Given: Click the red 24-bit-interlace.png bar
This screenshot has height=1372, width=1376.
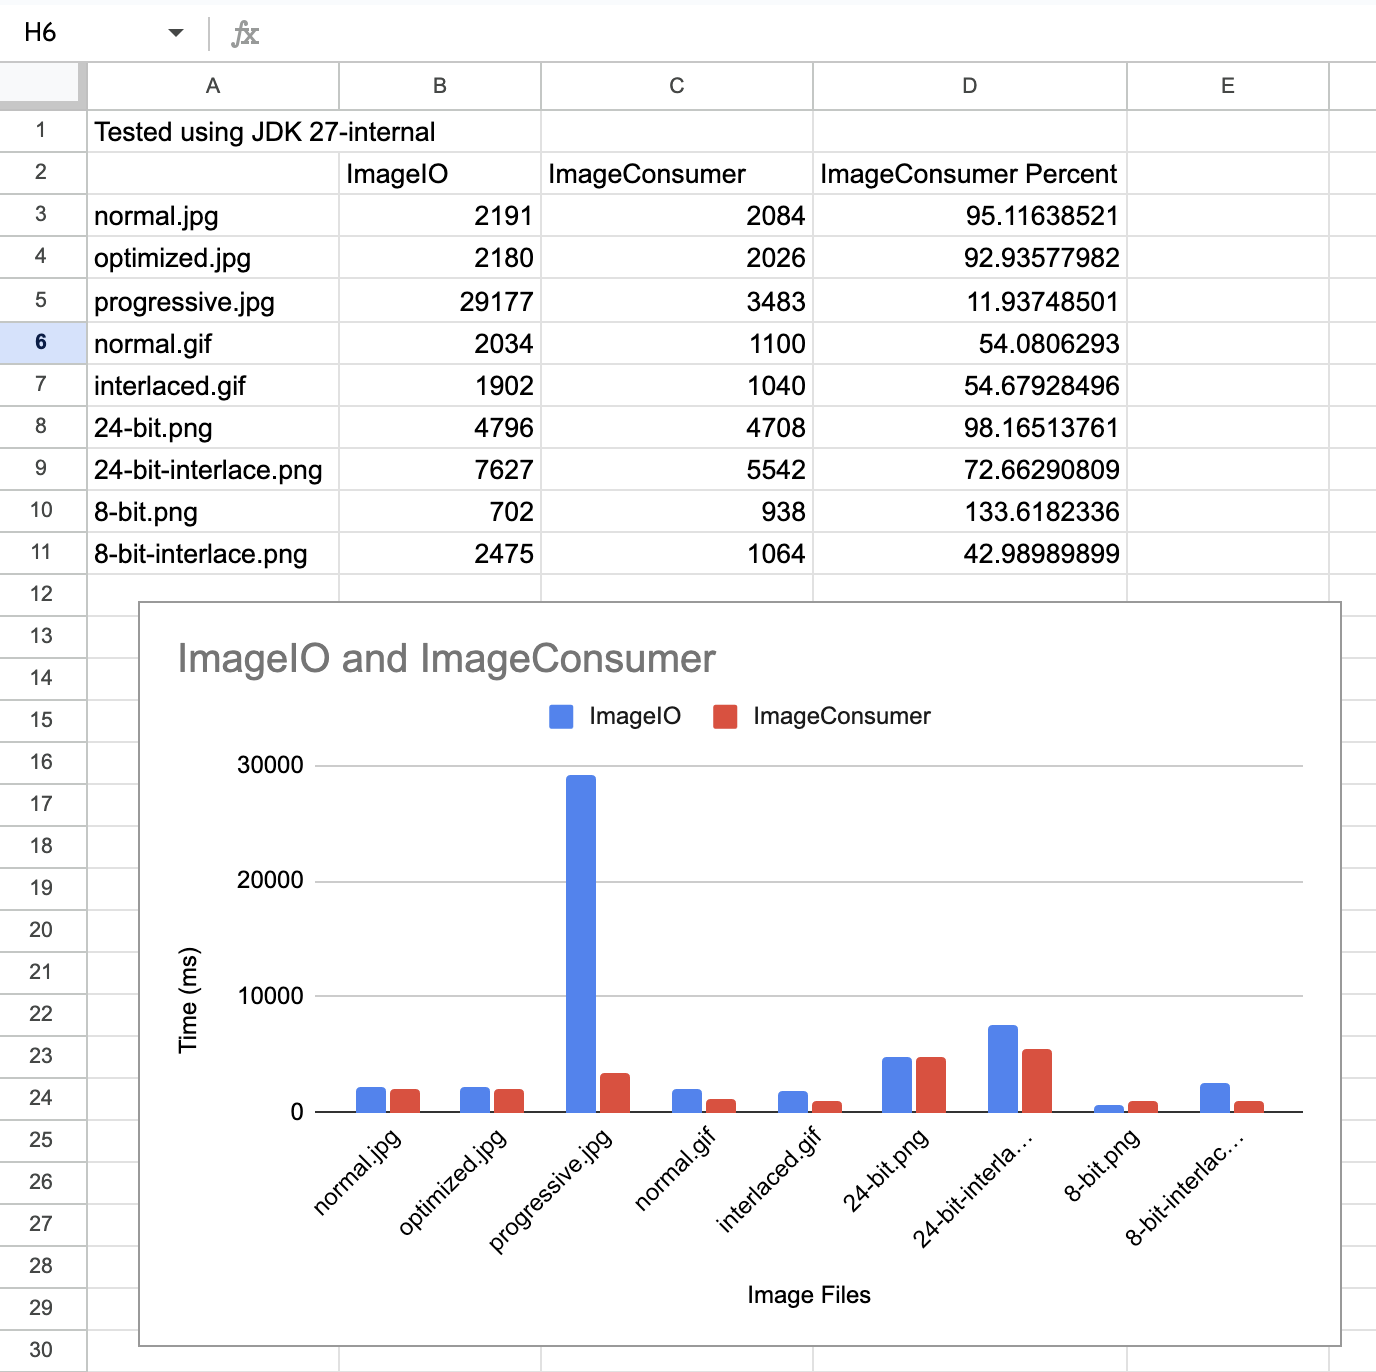Looking at the screenshot, I should point(1037,1080).
